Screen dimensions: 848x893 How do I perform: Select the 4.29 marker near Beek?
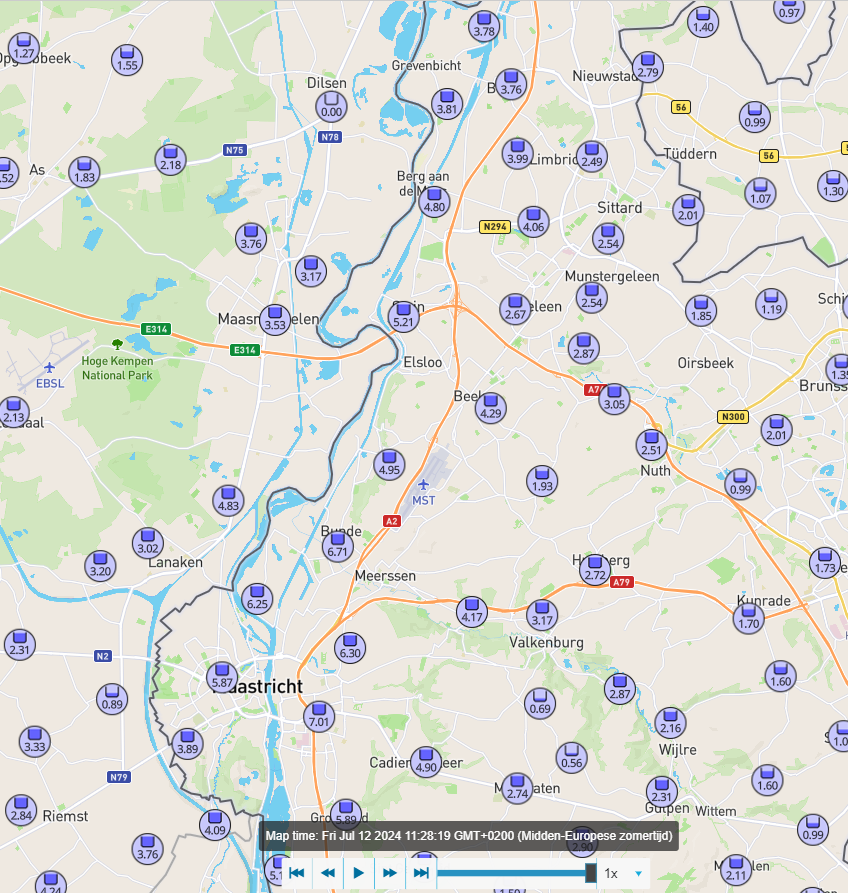click(x=491, y=408)
